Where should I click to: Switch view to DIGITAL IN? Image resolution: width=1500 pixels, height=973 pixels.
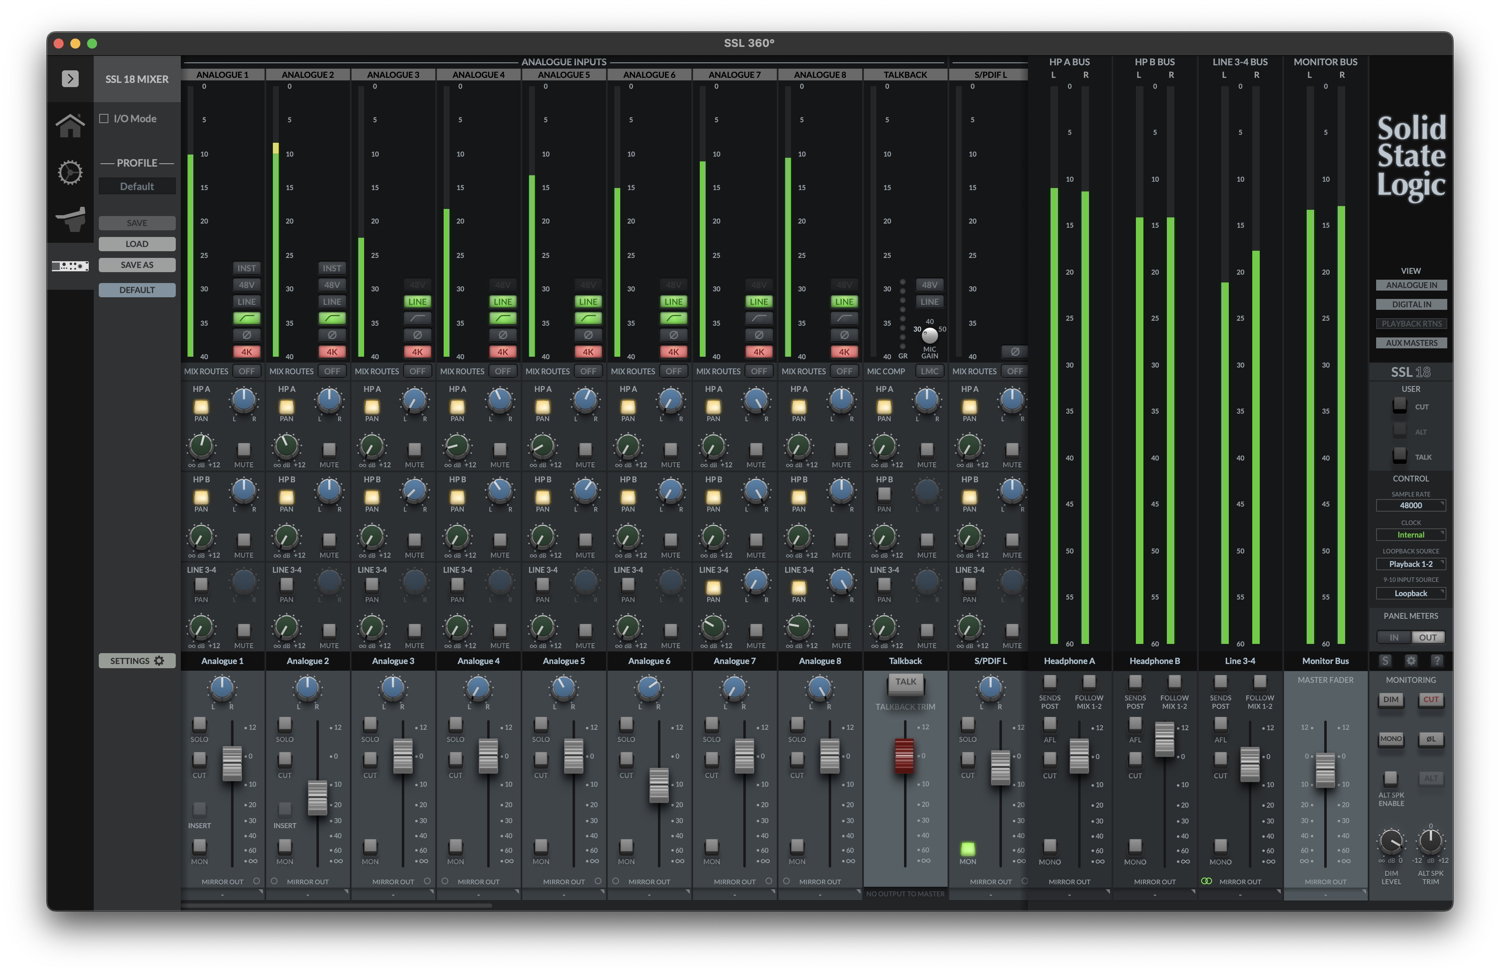[x=1411, y=305]
